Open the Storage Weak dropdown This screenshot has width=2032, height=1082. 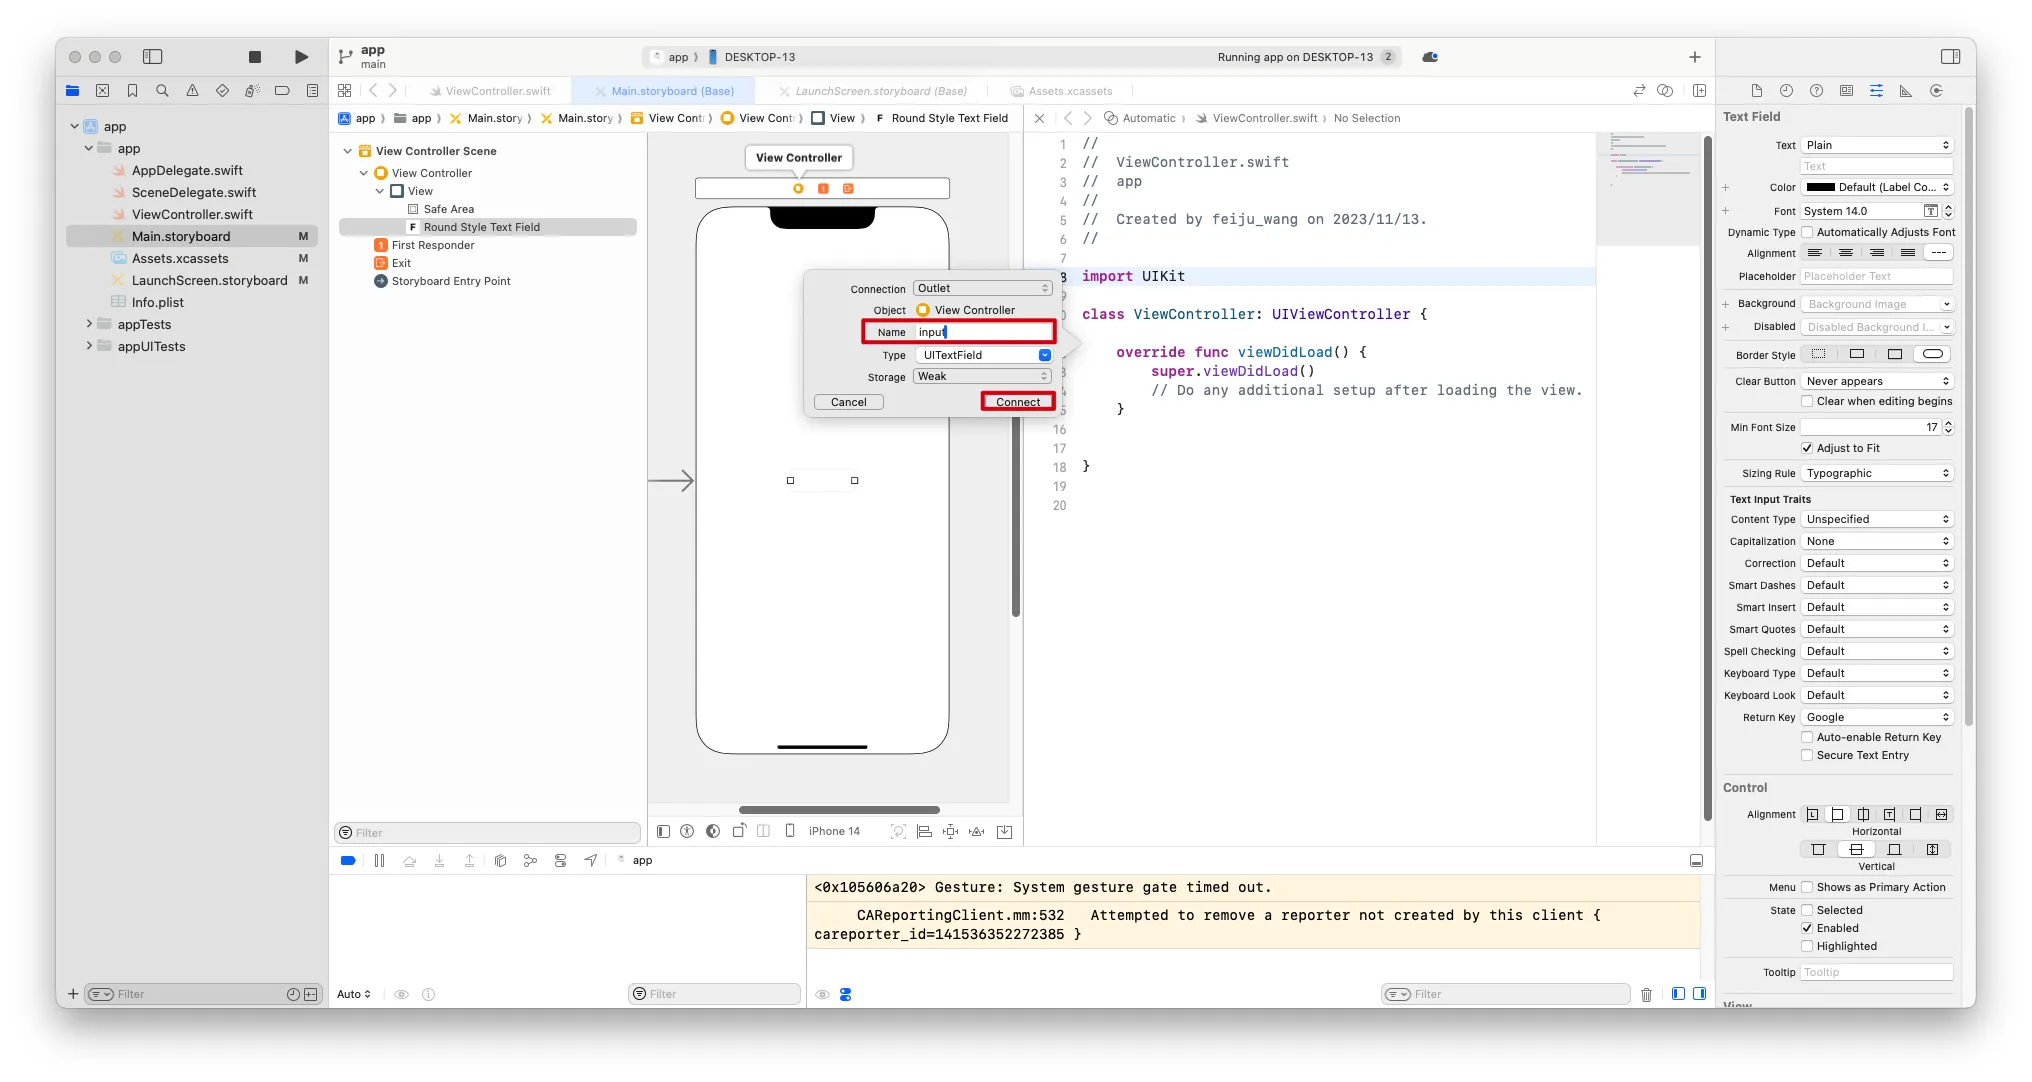(x=982, y=377)
